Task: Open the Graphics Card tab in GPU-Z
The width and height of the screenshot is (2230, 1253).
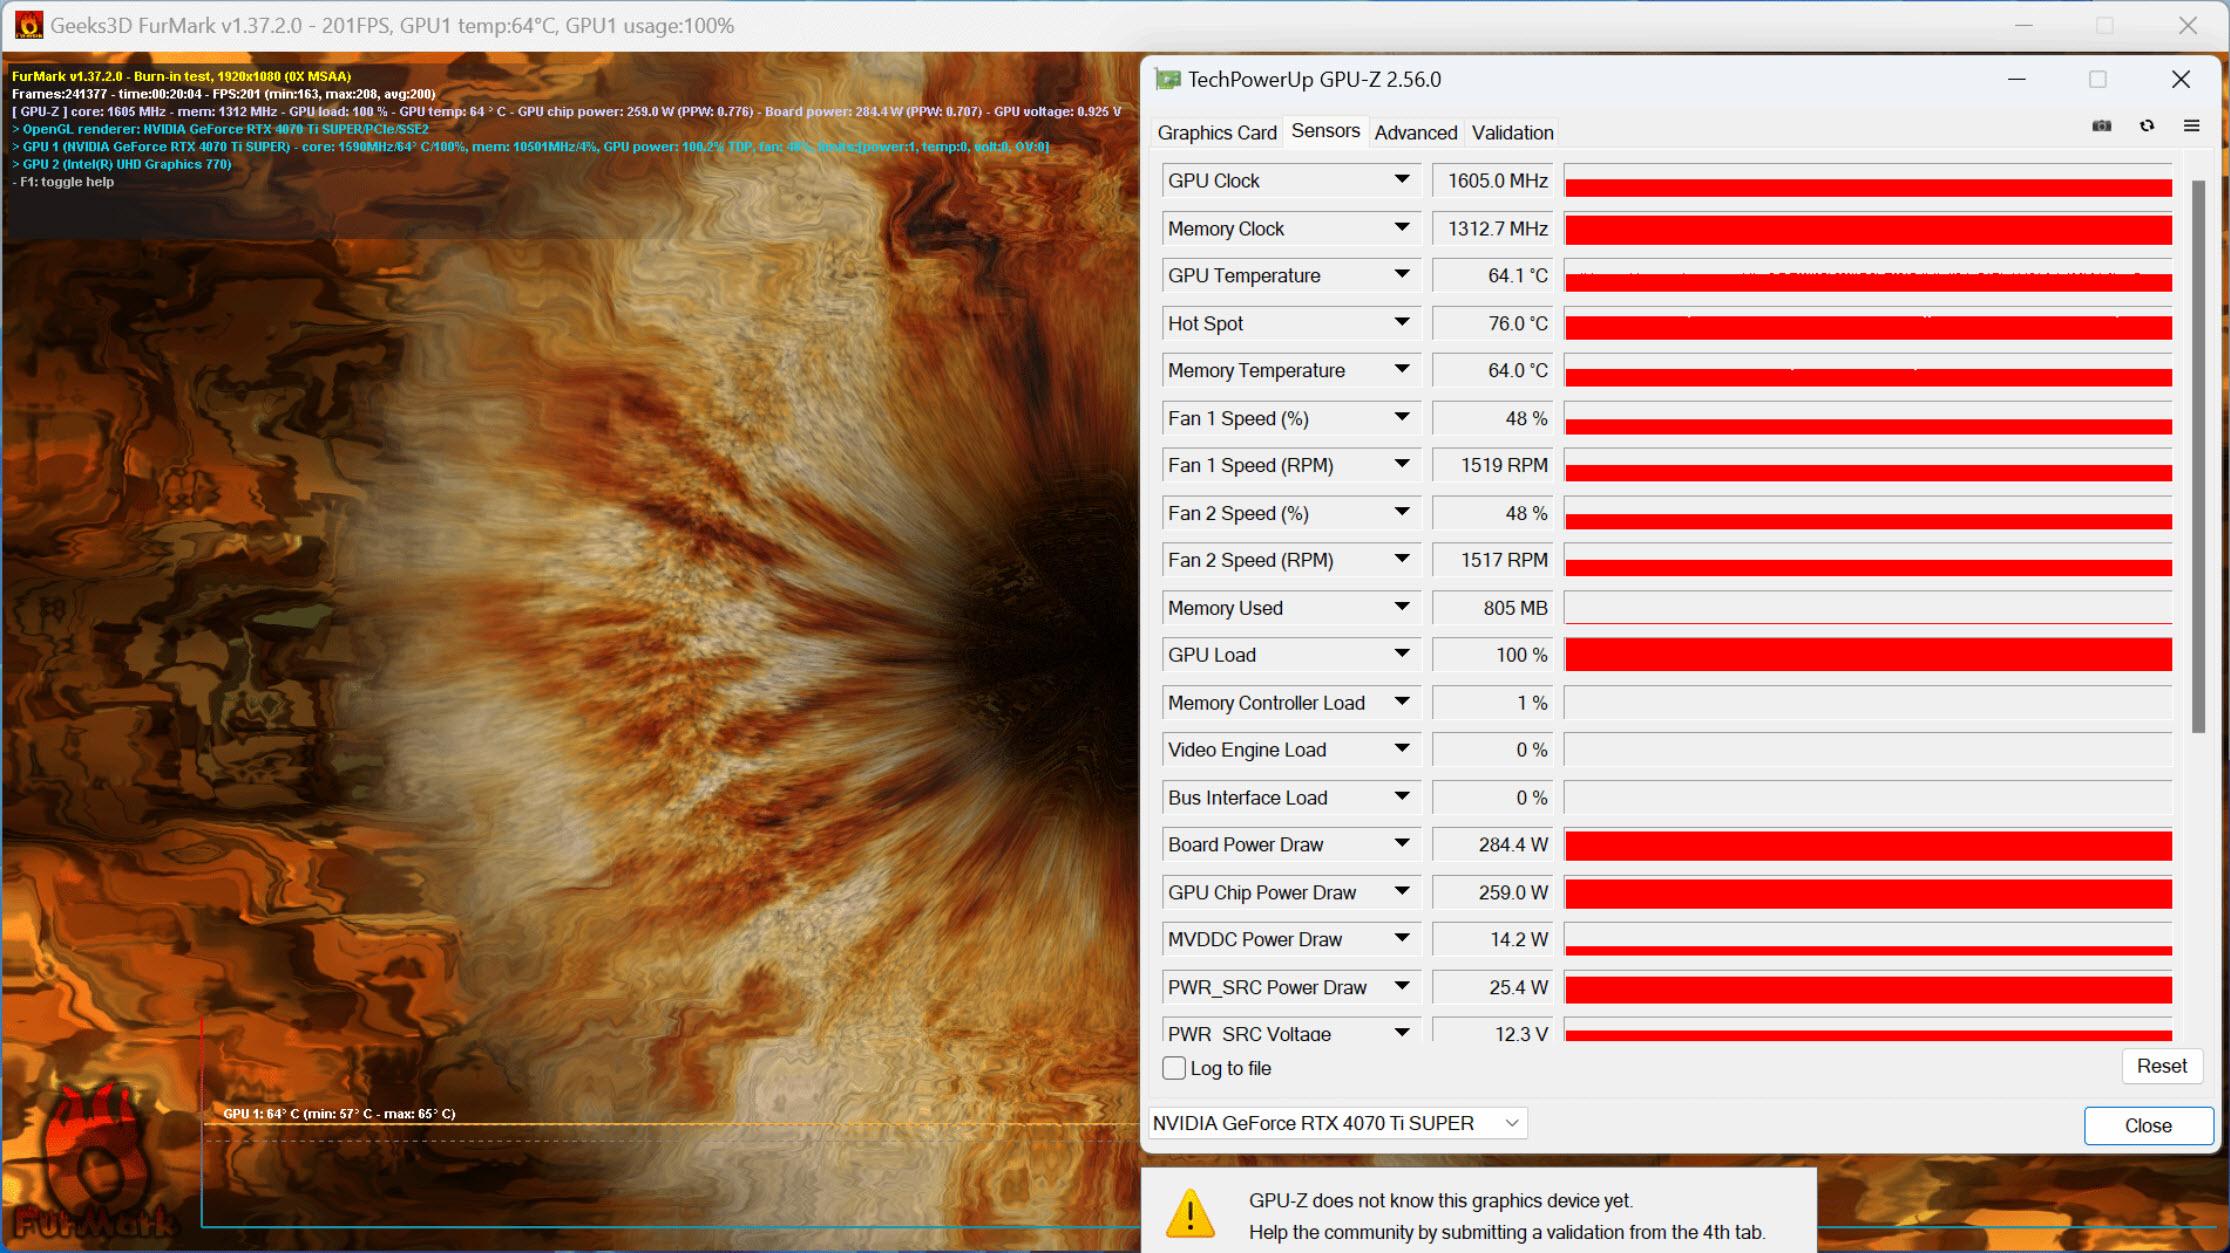Action: click(x=1219, y=132)
